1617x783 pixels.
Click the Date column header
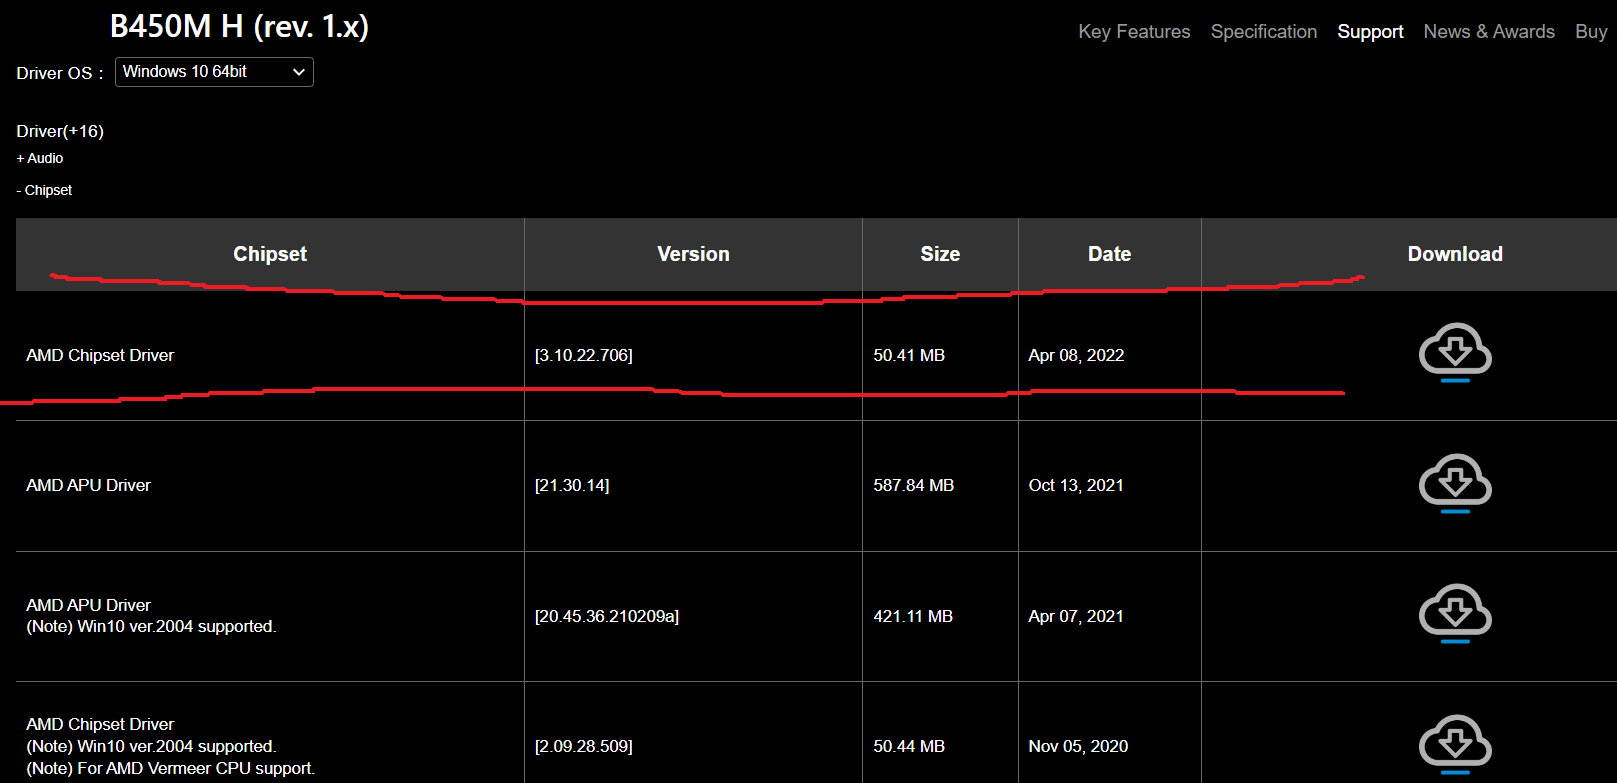[x=1110, y=254]
